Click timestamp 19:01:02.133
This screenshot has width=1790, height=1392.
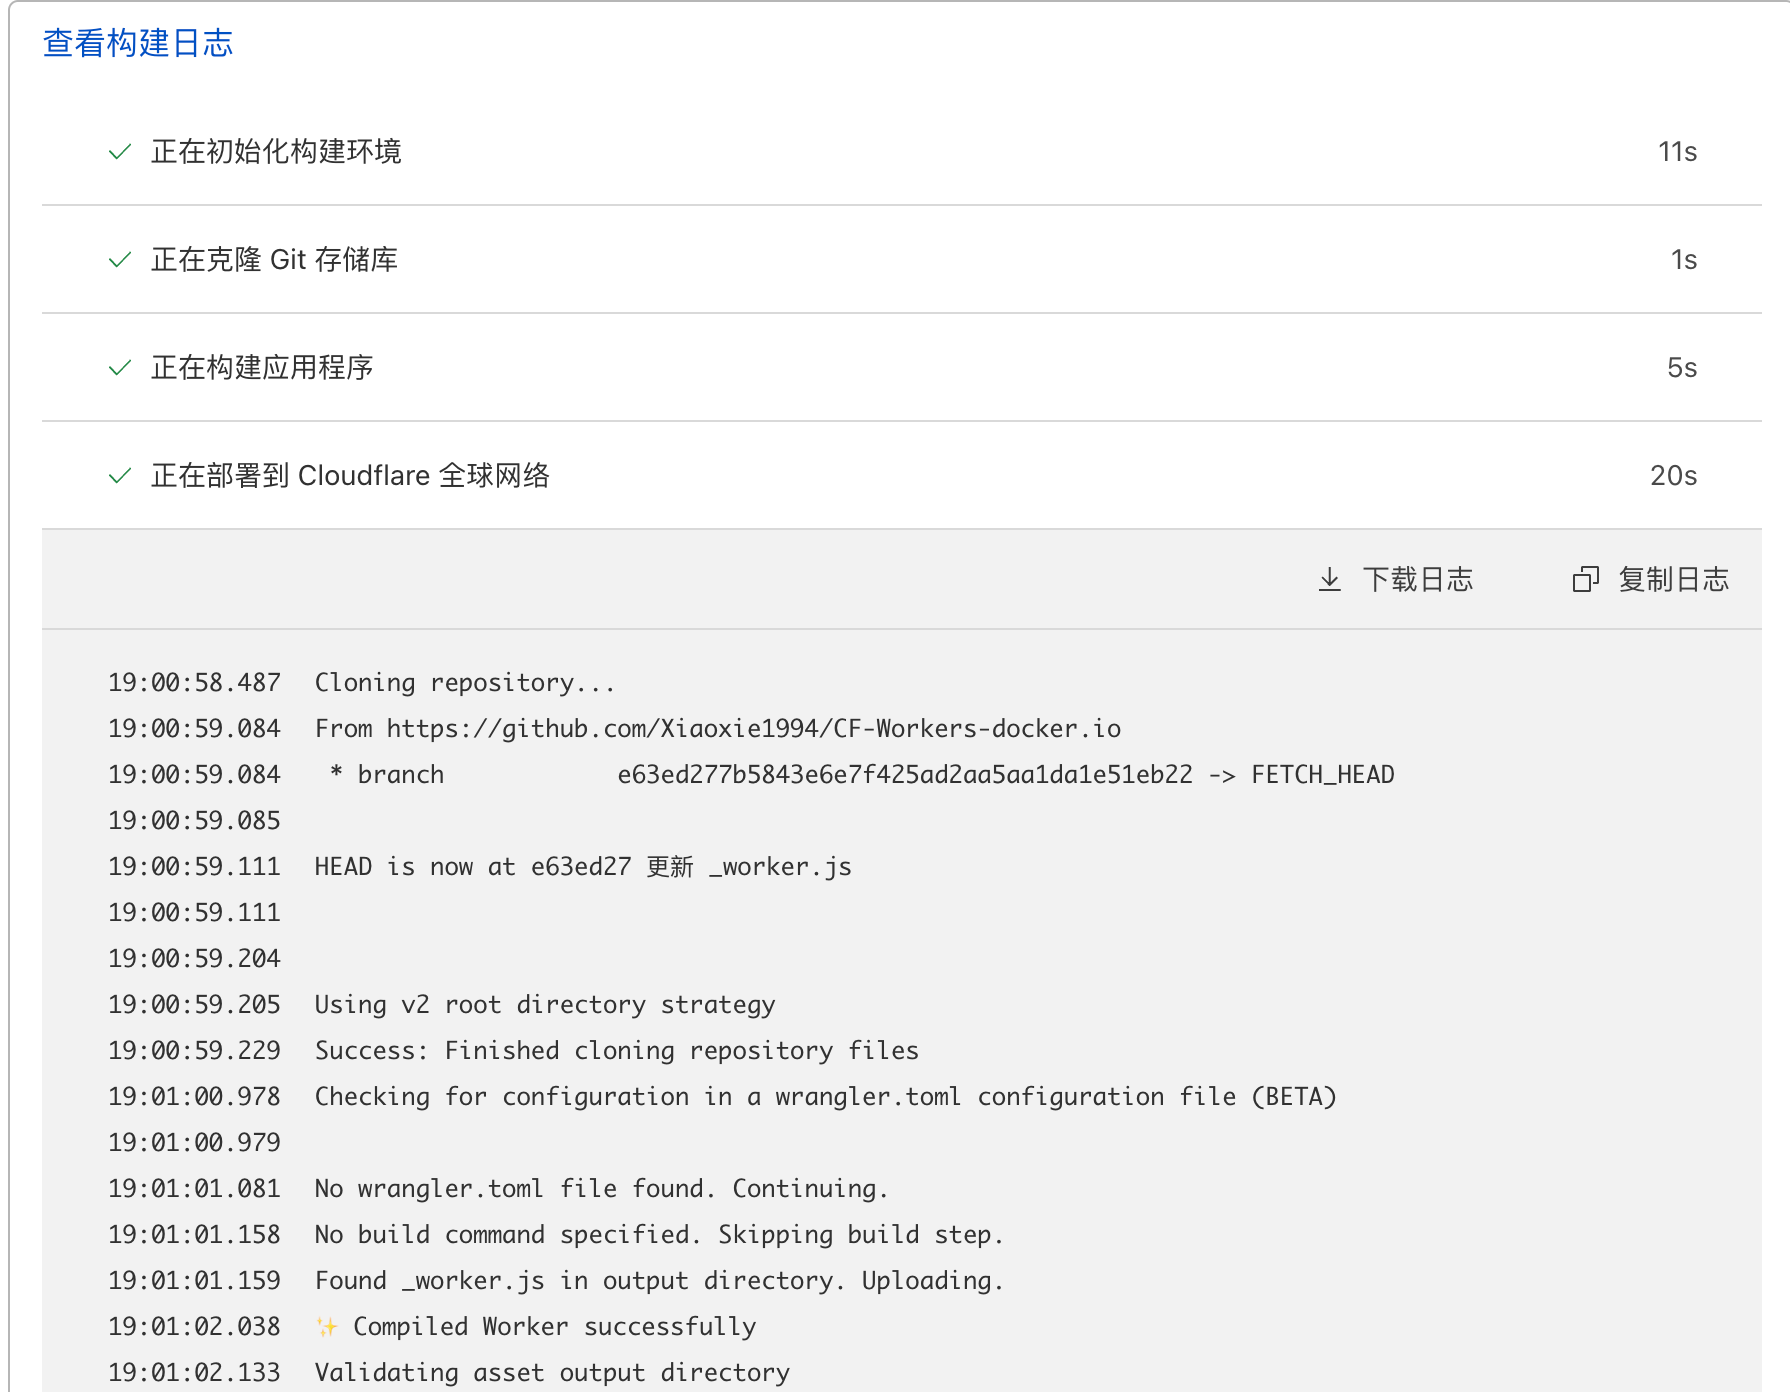(194, 1373)
